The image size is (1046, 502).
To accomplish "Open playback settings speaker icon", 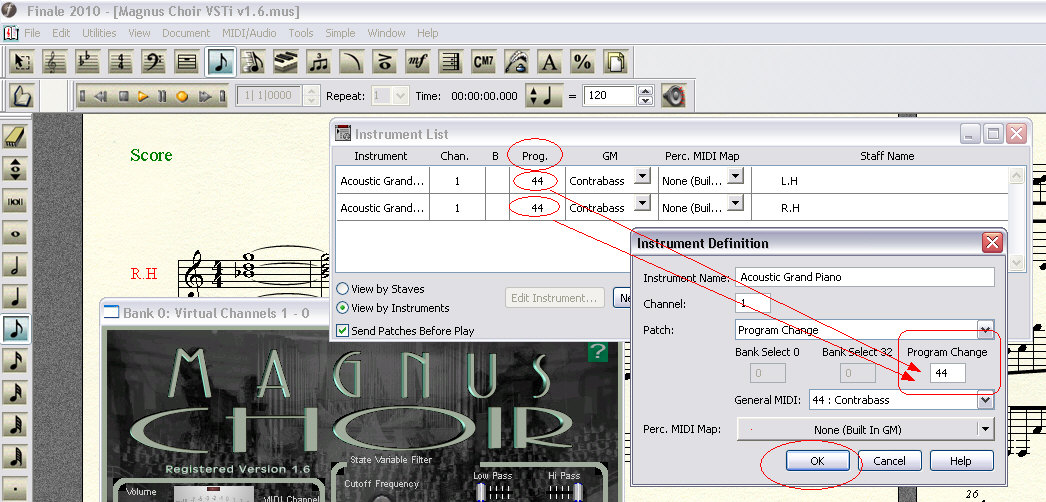I will coord(674,96).
